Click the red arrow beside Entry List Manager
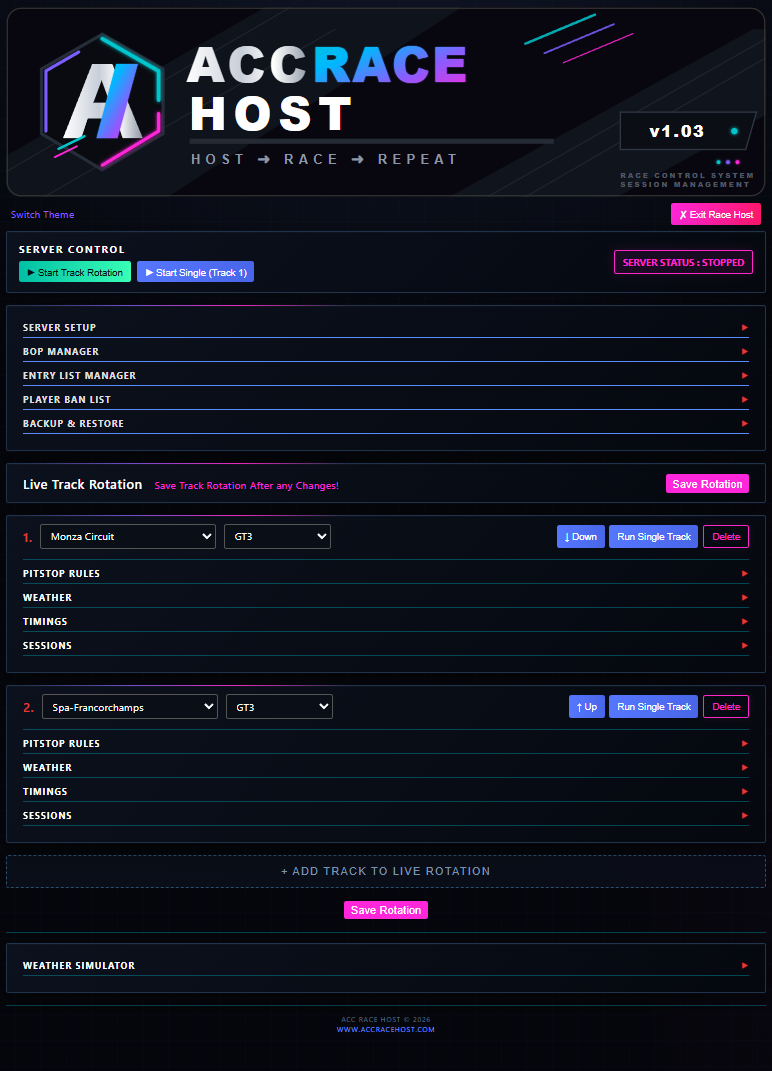This screenshot has width=772, height=1071. click(x=745, y=376)
